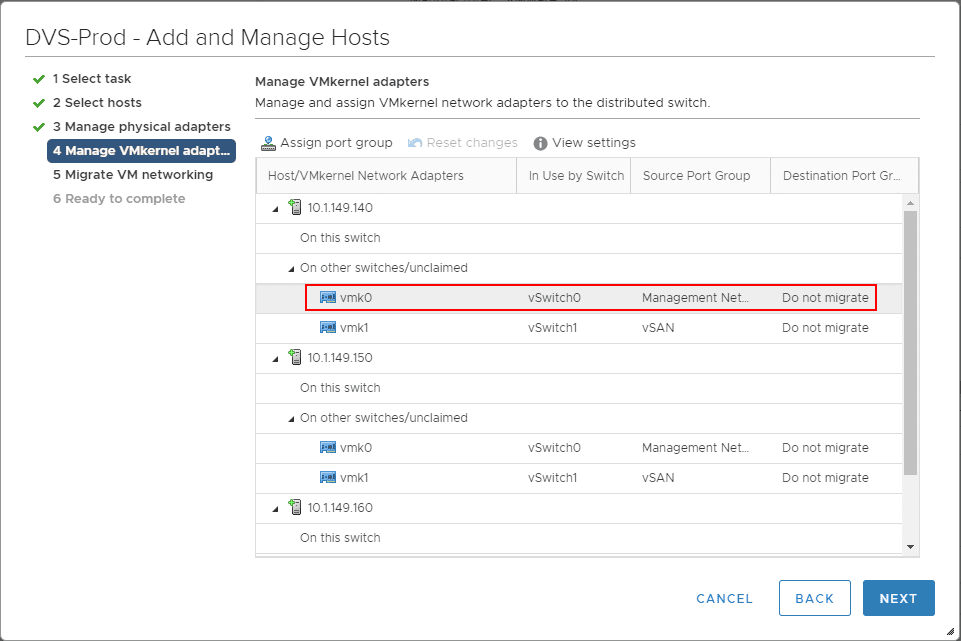
Task: Click the BACK button
Action: pos(814,598)
